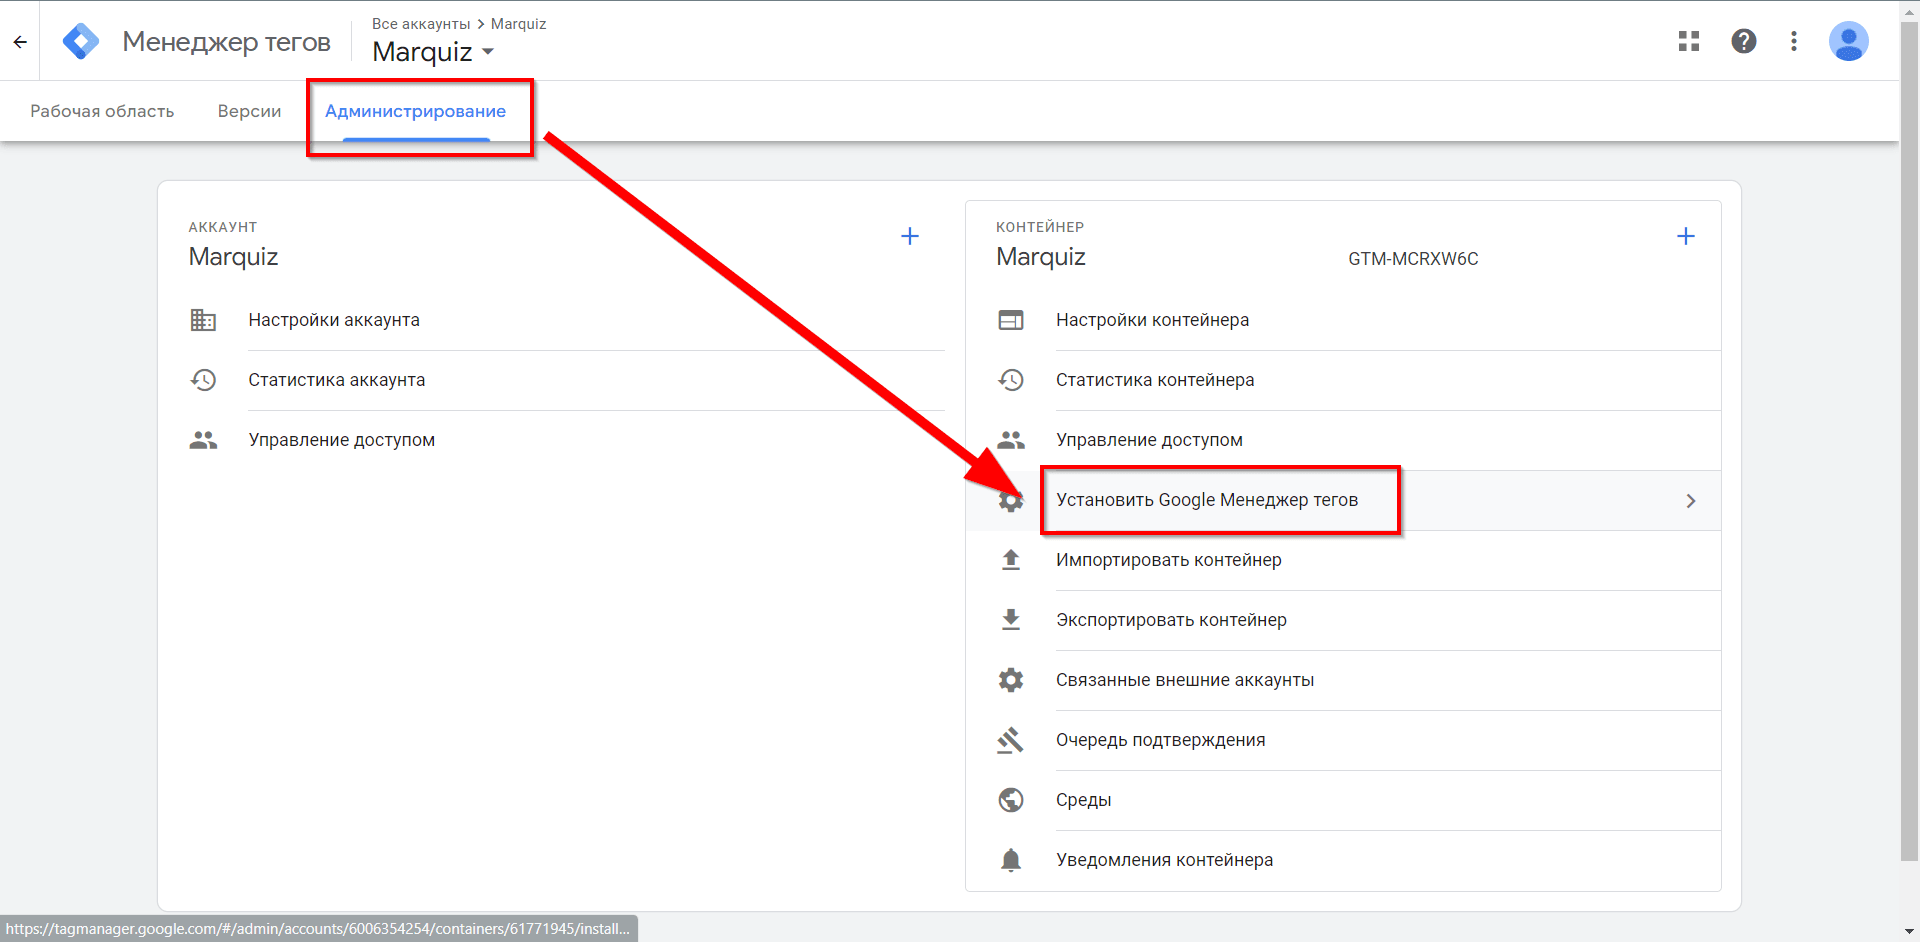Open Статистика аккаунта
Image resolution: width=1920 pixels, height=942 pixels.
(x=337, y=380)
